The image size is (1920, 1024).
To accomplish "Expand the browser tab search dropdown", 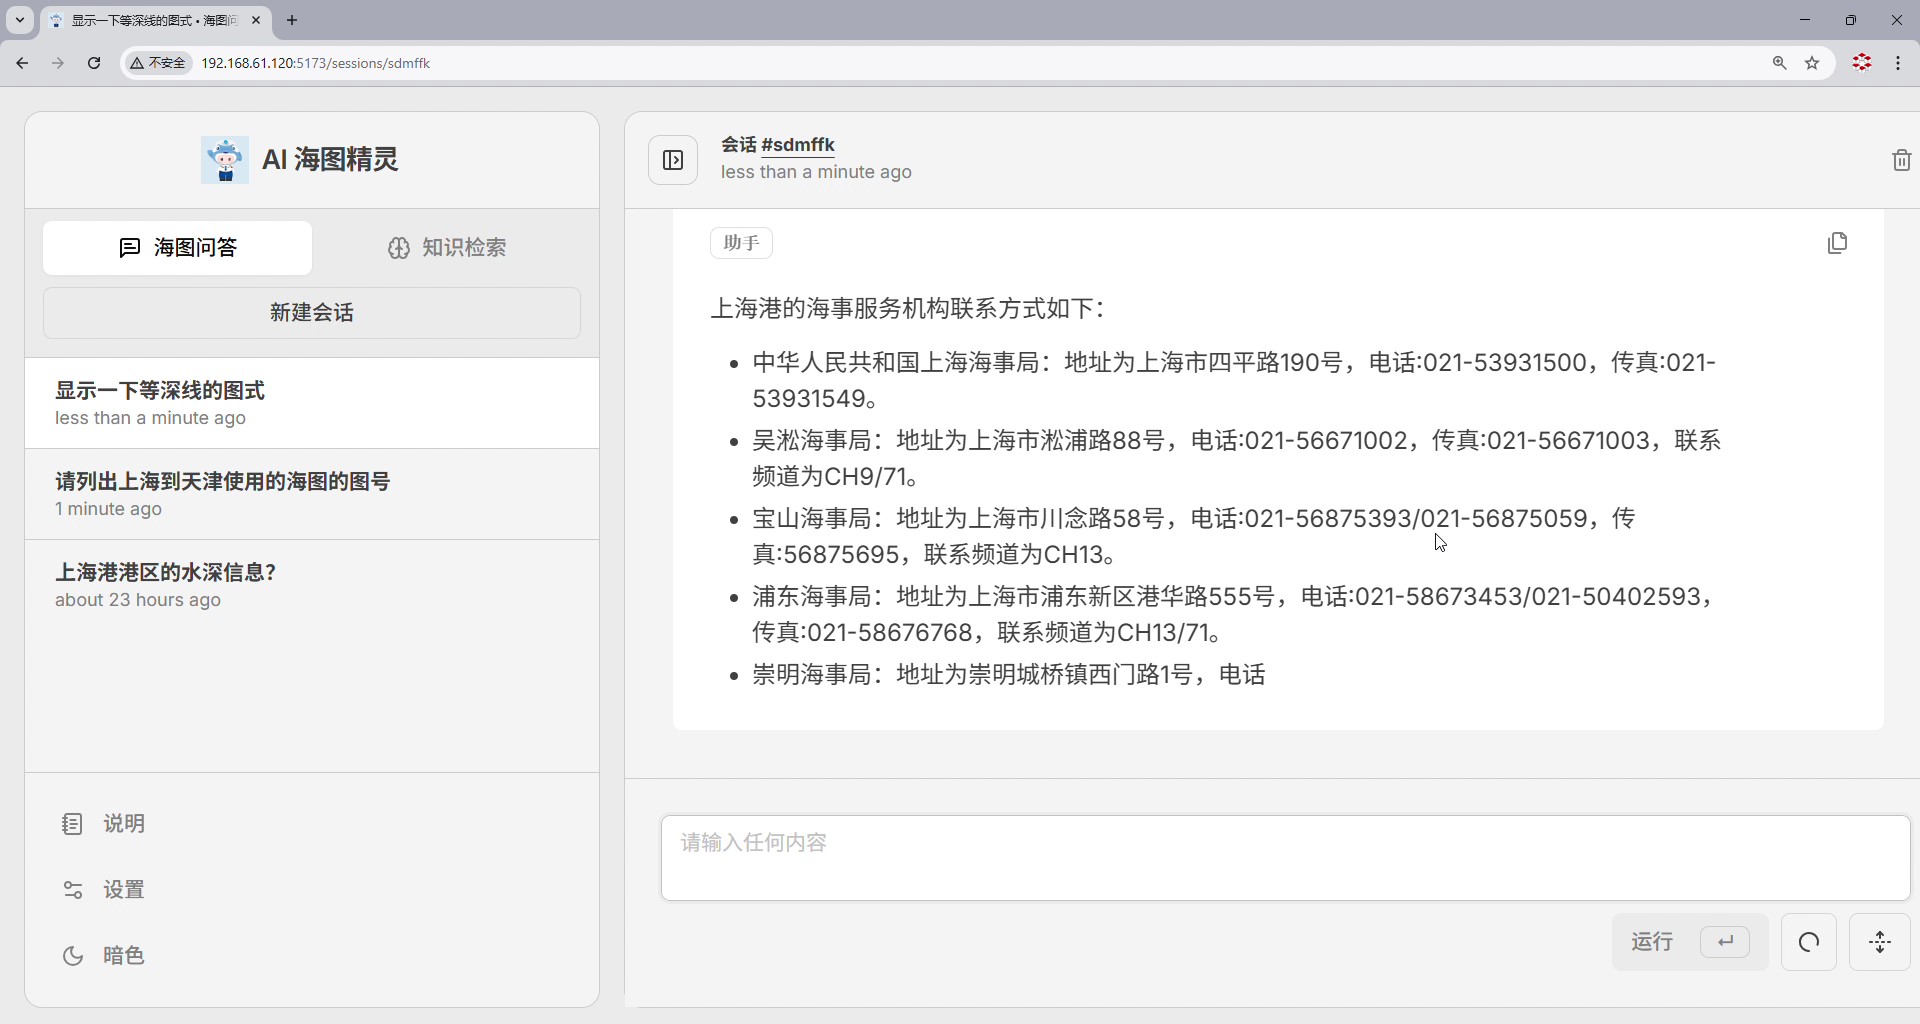I will (19, 20).
